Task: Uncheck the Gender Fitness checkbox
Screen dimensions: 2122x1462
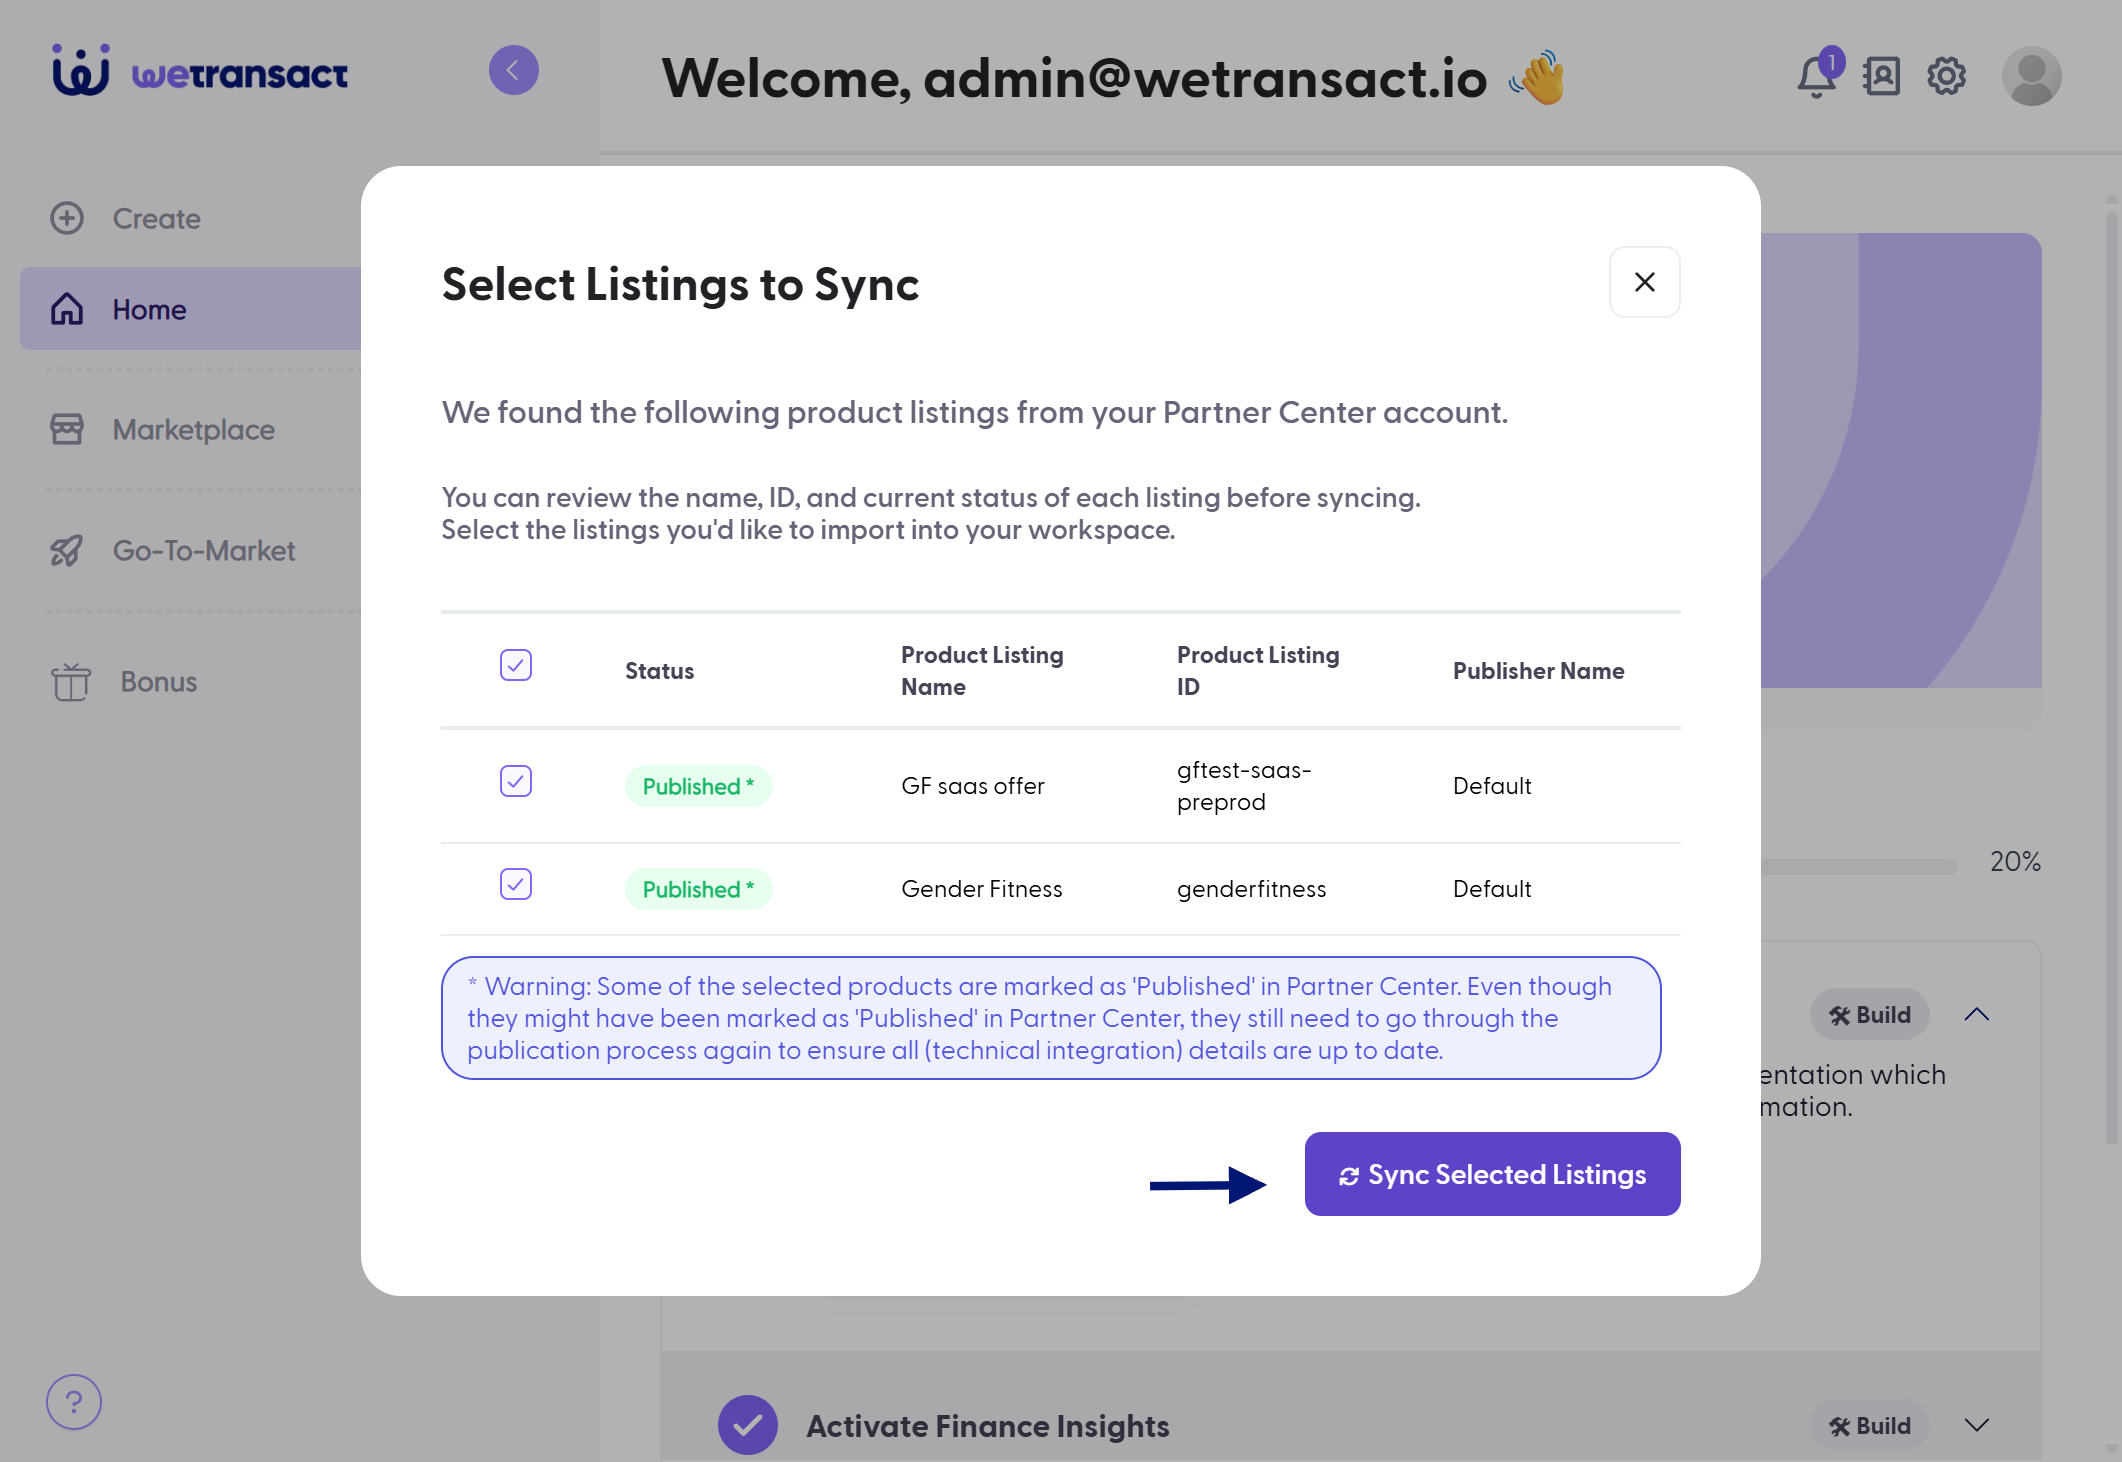Action: point(516,884)
